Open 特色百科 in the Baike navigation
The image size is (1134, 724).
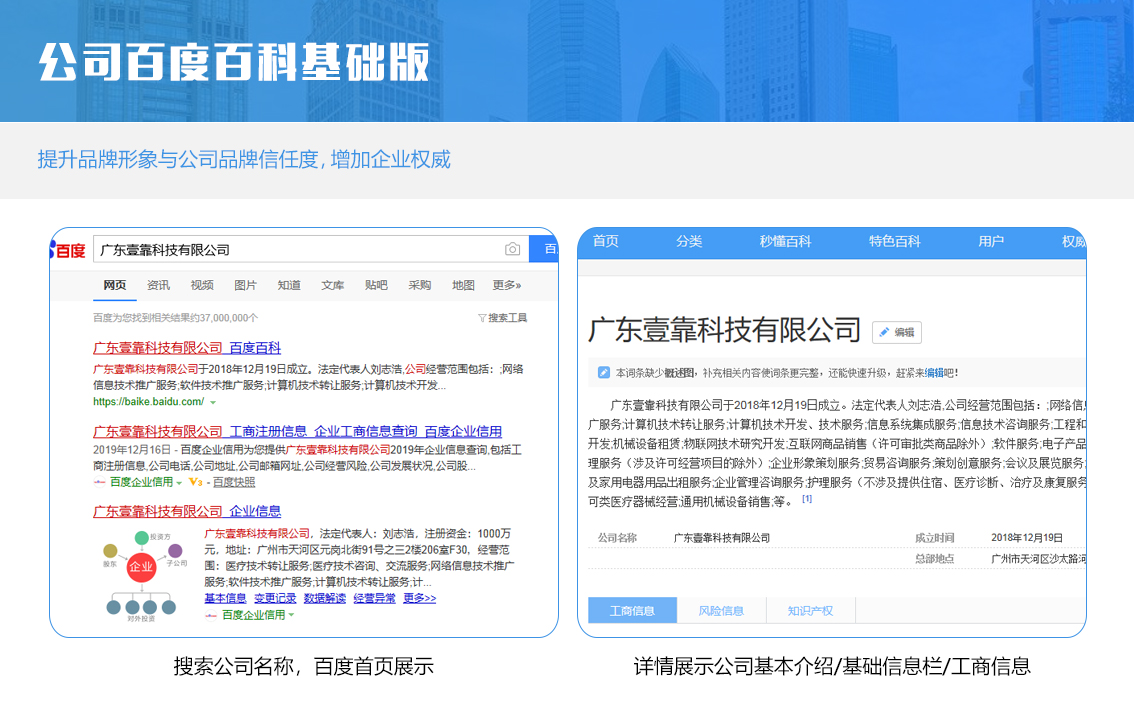(x=895, y=241)
